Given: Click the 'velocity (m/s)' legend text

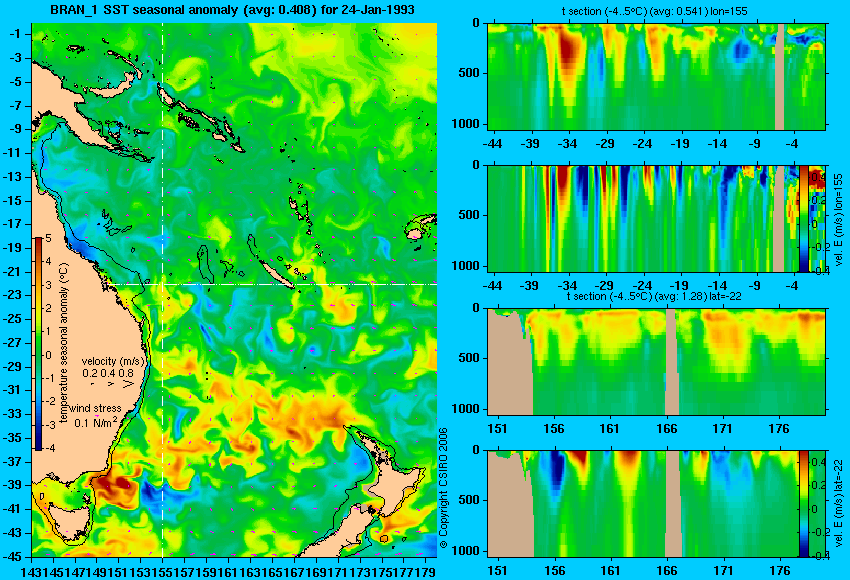Looking at the screenshot, I should point(113,361).
